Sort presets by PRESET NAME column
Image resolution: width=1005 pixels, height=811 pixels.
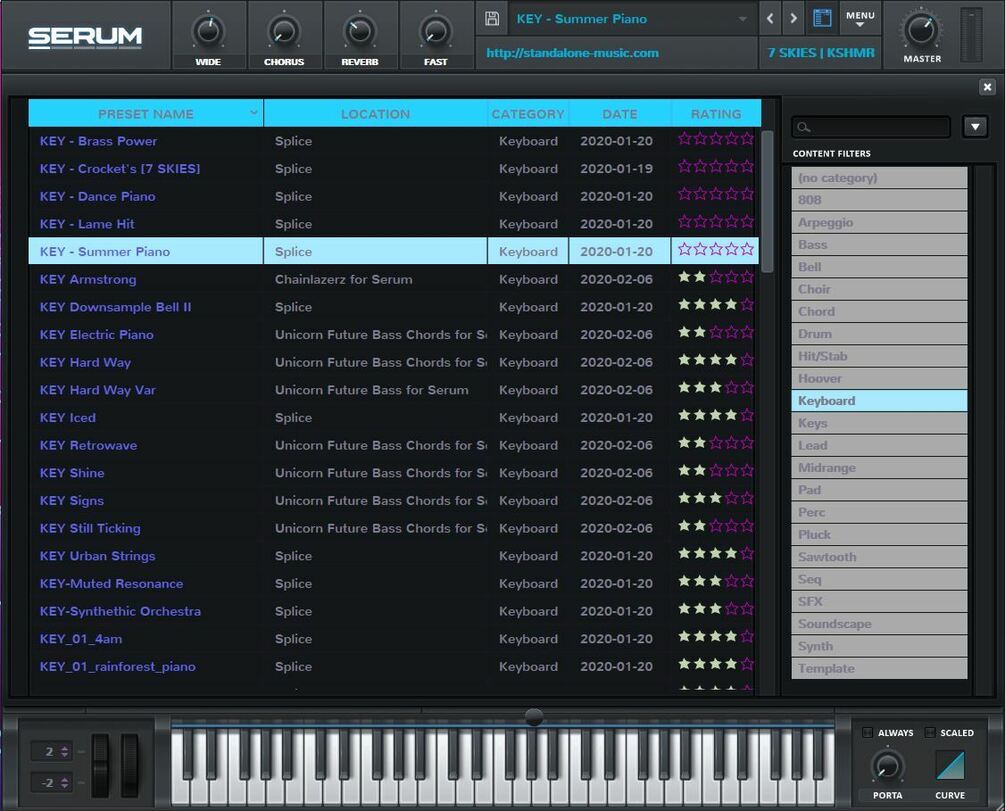145,113
